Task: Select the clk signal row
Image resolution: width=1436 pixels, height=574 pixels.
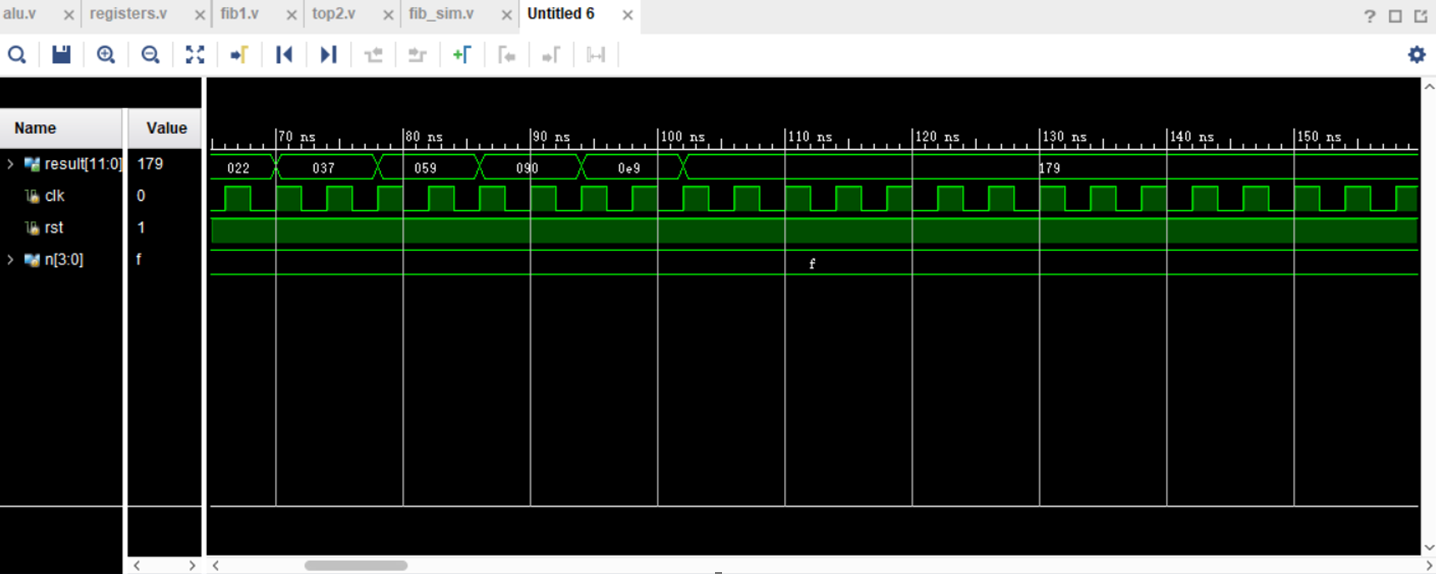Action: click(54, 196)
